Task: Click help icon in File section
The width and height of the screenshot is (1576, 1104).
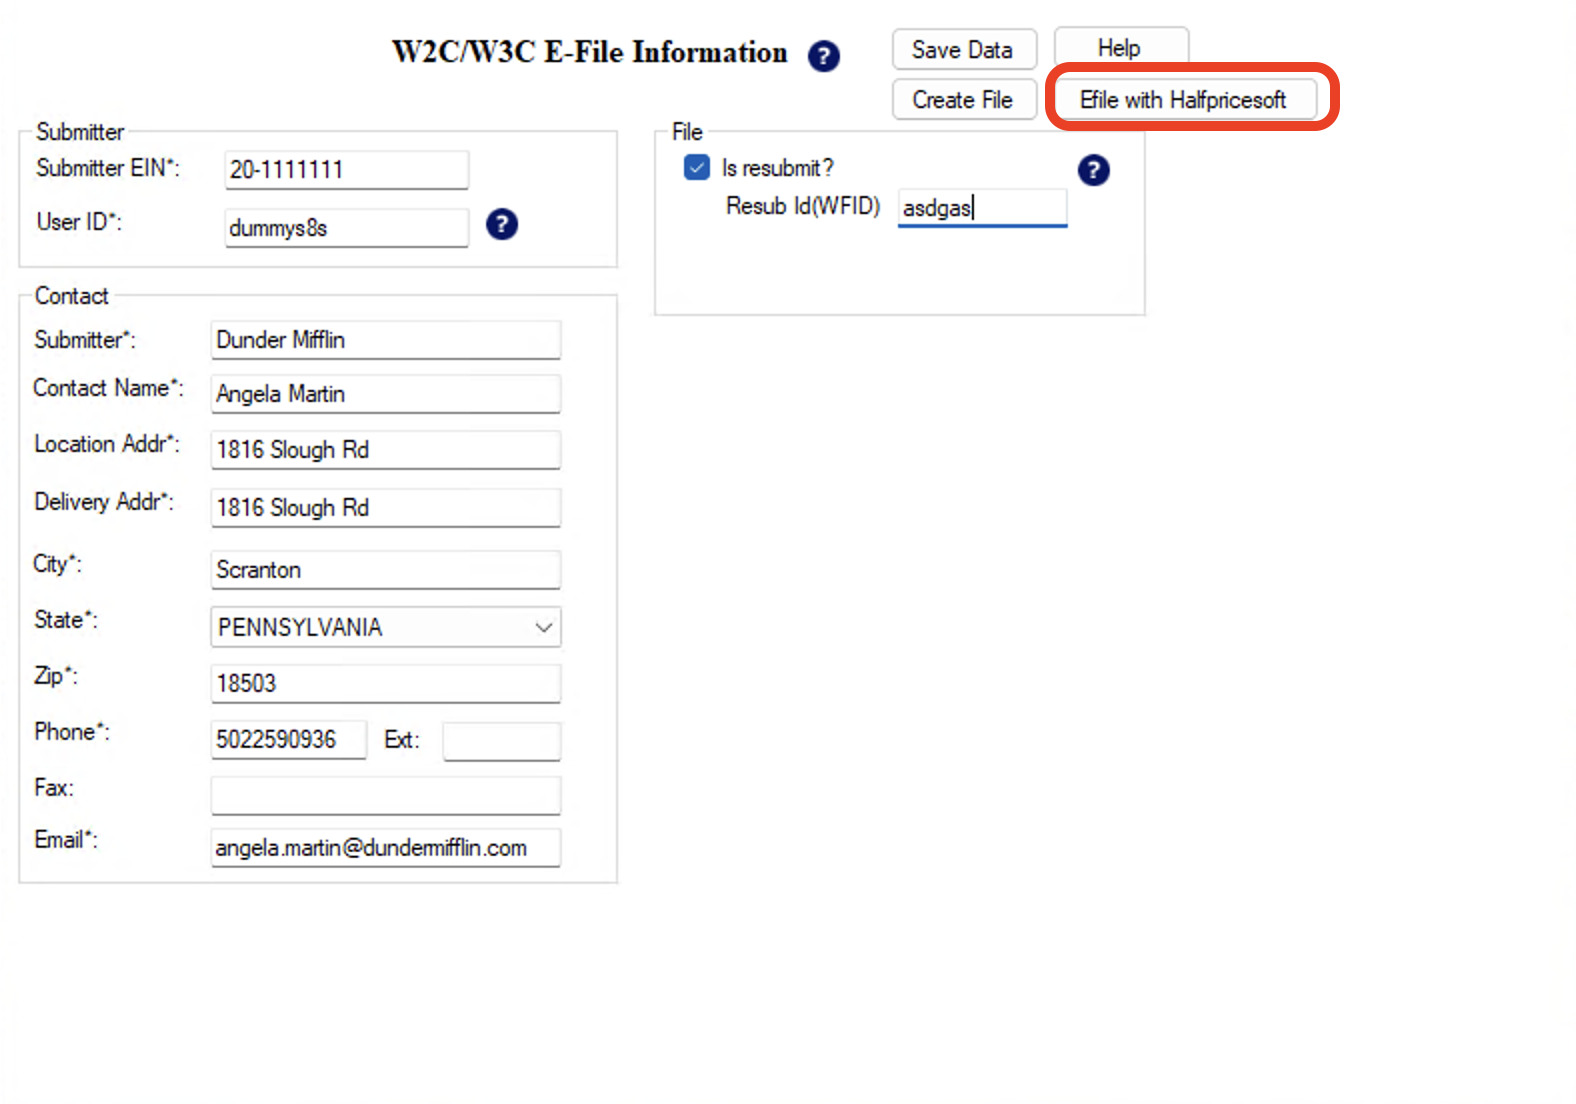Action: (1093, 170)
